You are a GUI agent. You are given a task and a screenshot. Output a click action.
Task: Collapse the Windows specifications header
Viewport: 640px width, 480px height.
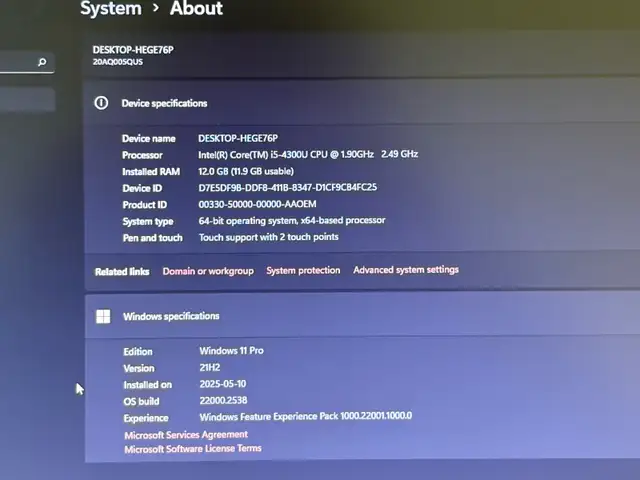(x=362, y=316)
